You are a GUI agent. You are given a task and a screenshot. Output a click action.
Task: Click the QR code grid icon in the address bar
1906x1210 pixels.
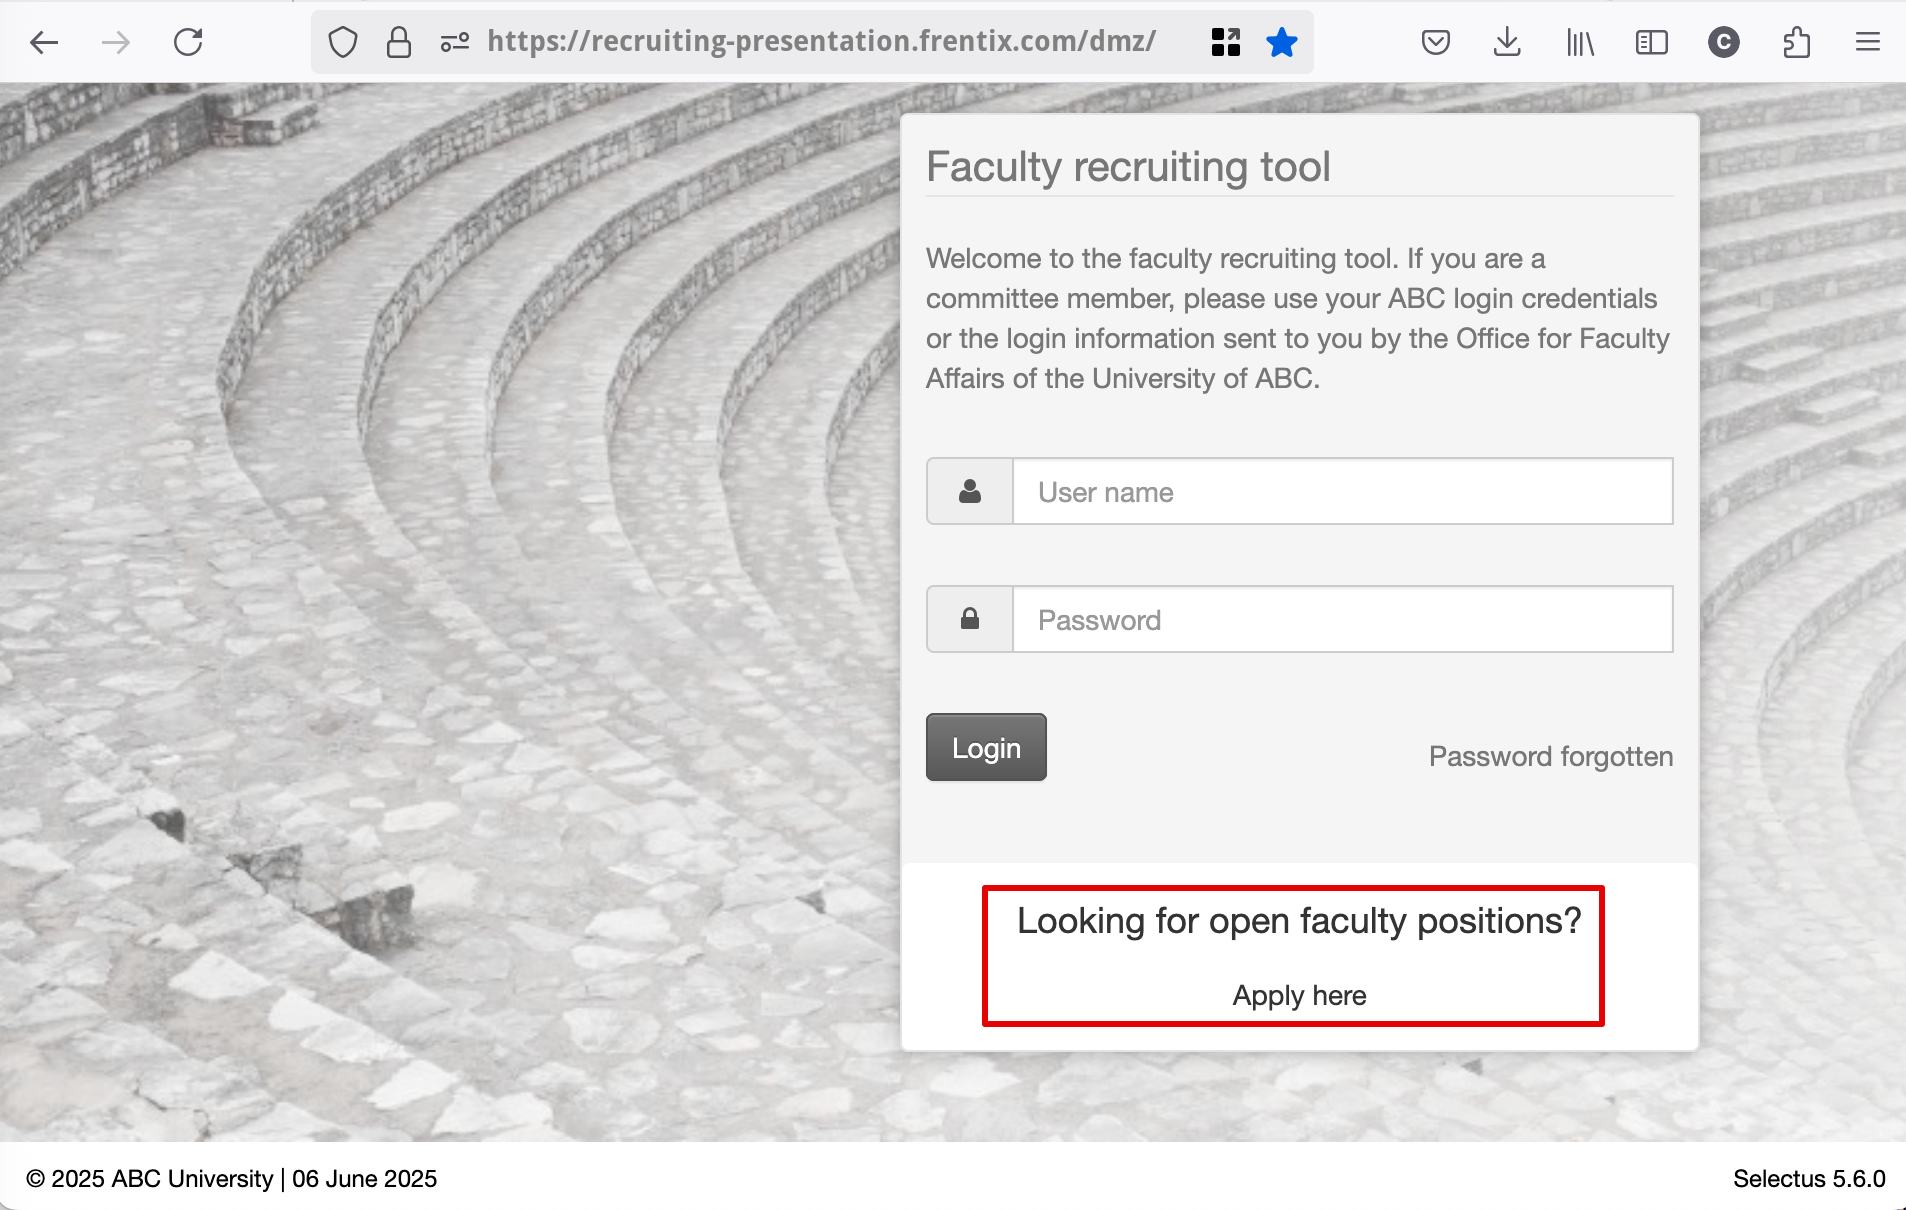coord(1225,42)
